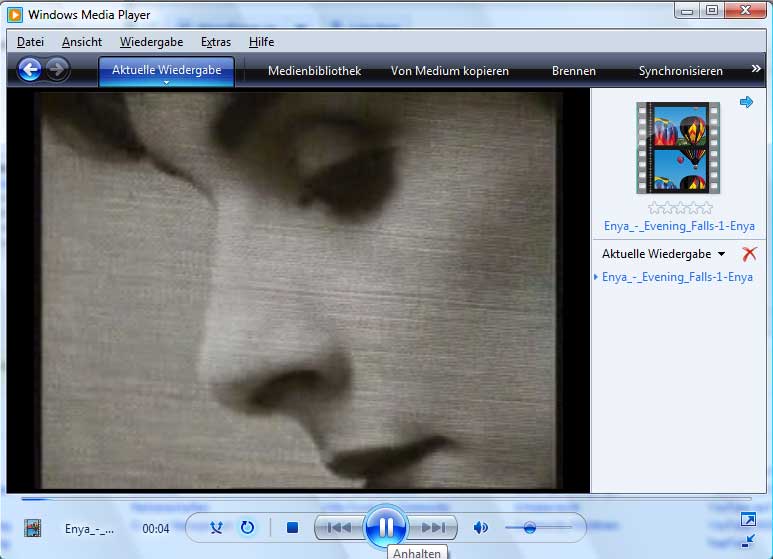Image resolution: width=773 pixels, height=559 pixels.
Task: Stop playback with the square stop button
Action: pyautogui.click(x=292, y=528)
